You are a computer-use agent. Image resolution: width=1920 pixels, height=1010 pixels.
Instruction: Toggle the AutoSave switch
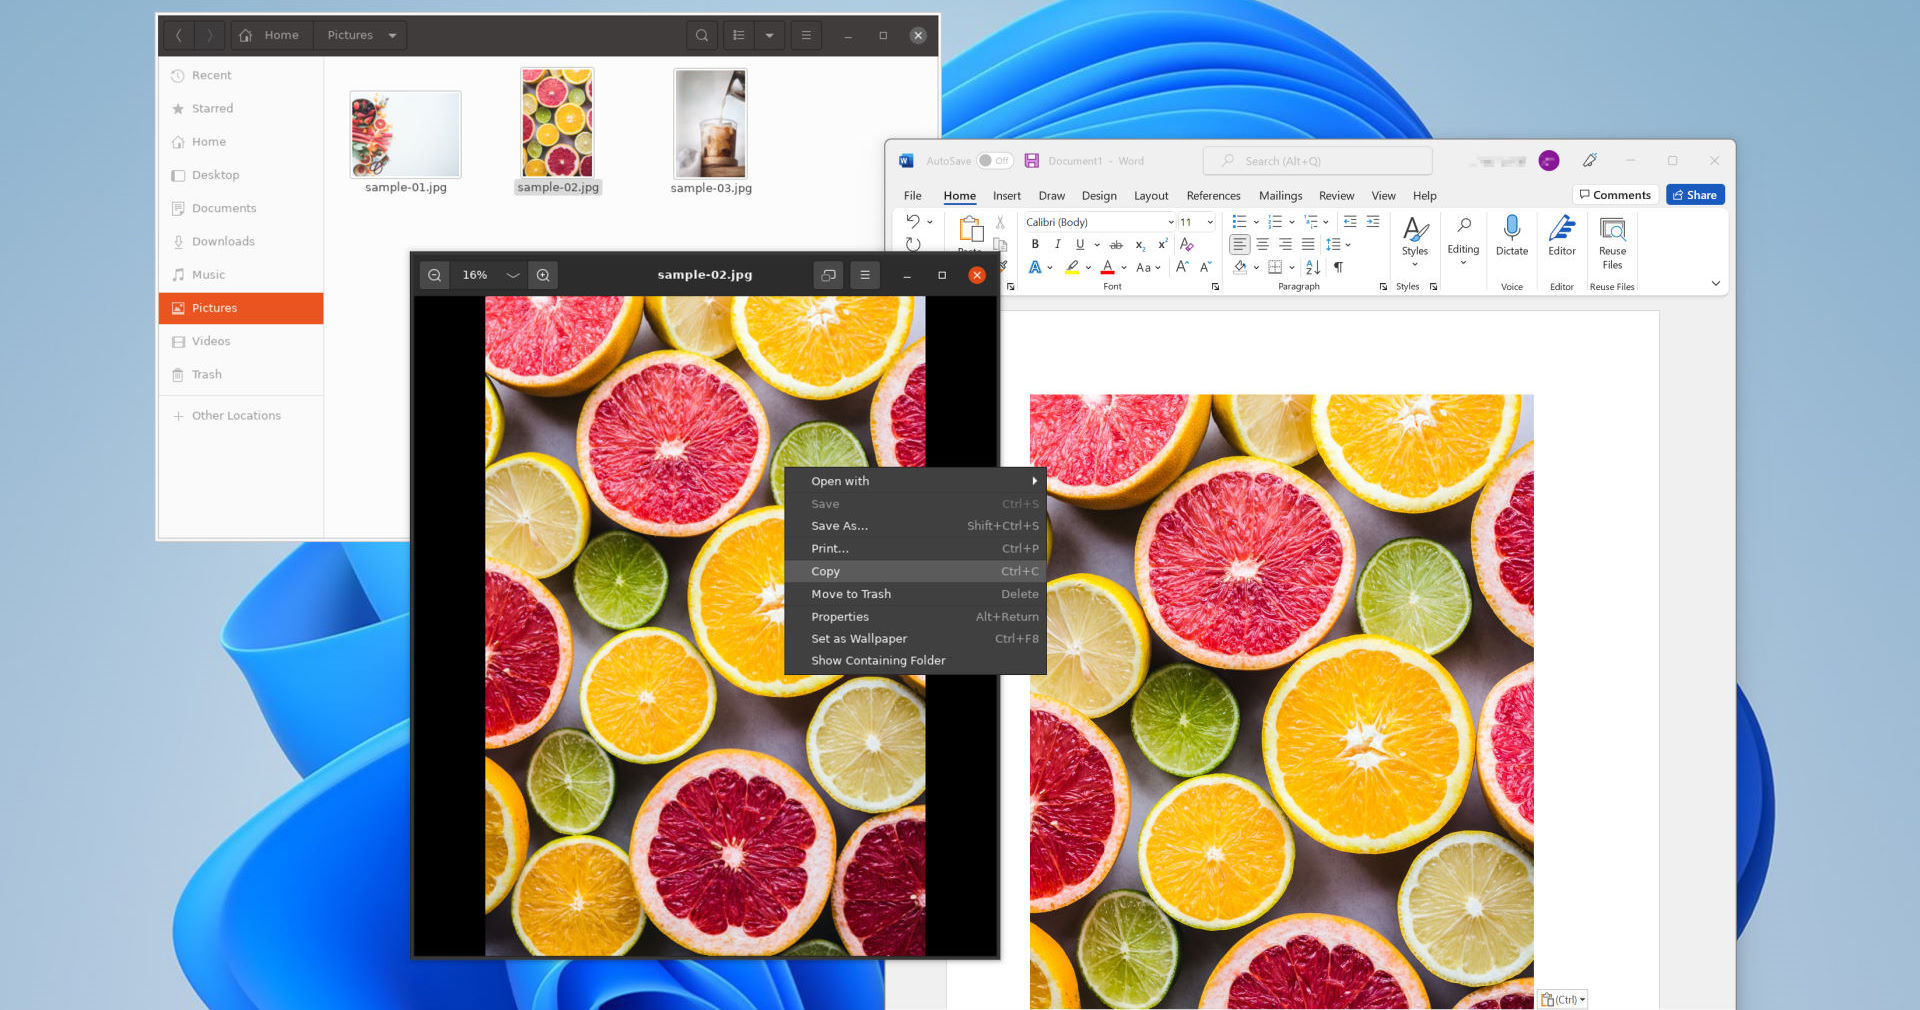click(995, 161)
